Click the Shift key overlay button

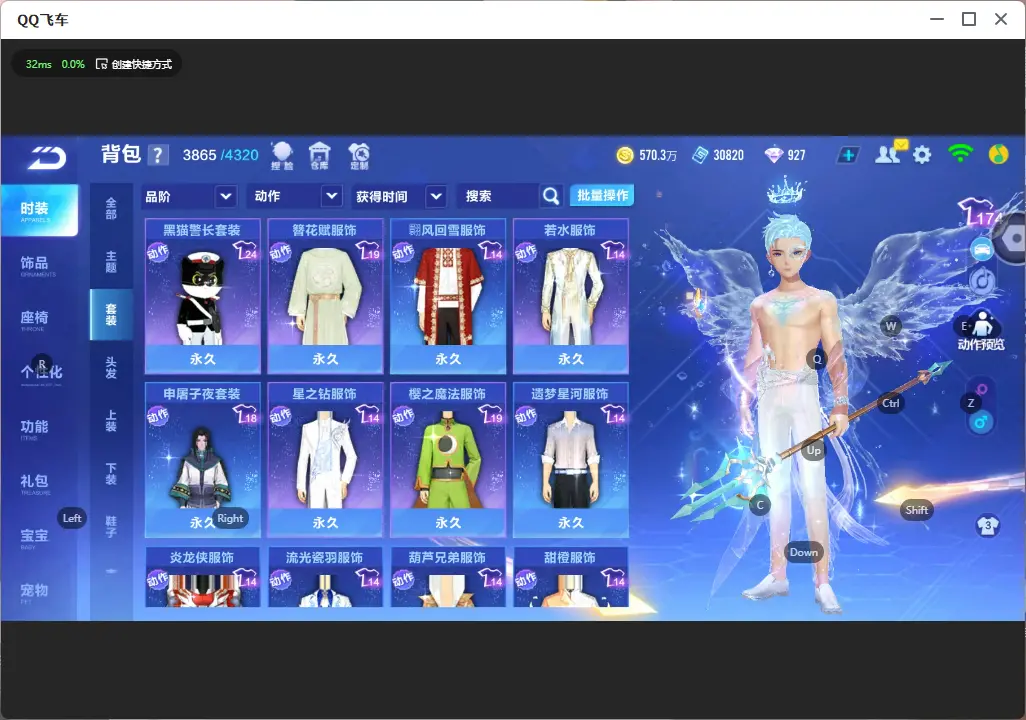point(916,510)
